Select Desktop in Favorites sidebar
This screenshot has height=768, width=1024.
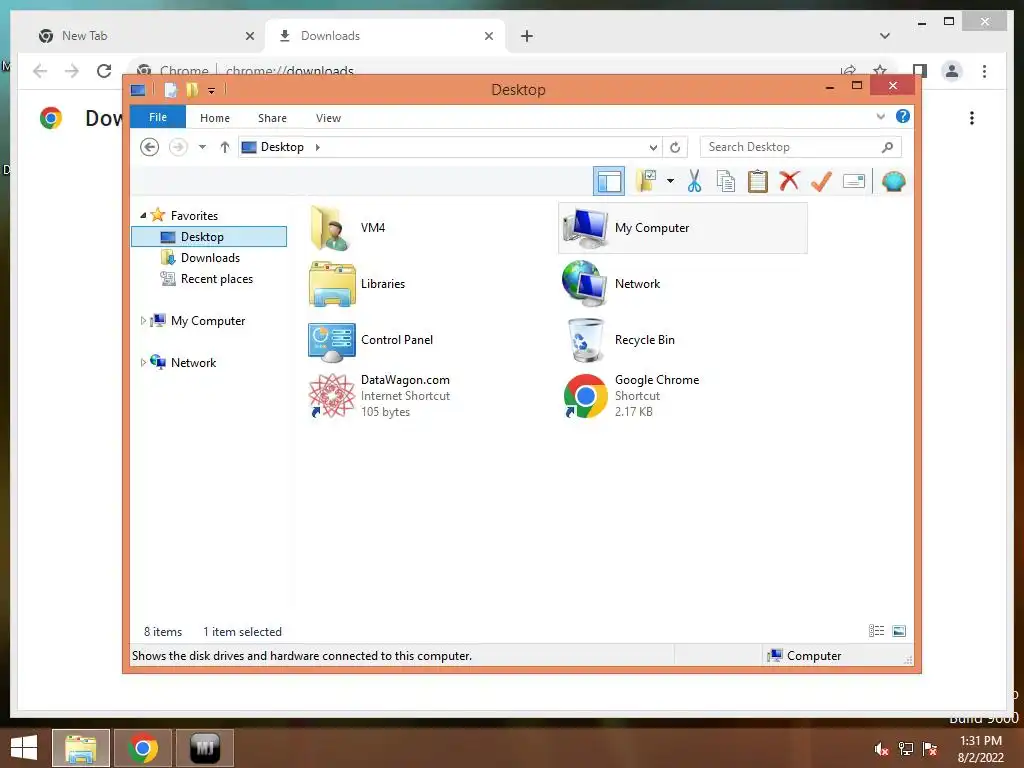click(x=209, y=236)
